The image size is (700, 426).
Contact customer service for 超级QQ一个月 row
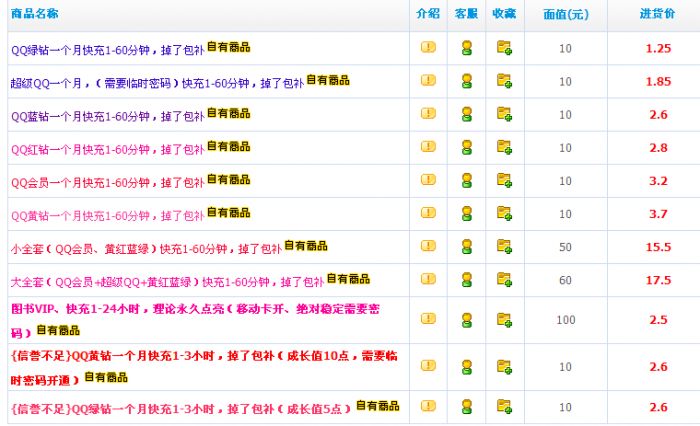pyautogui.click(x=467, y=81)
